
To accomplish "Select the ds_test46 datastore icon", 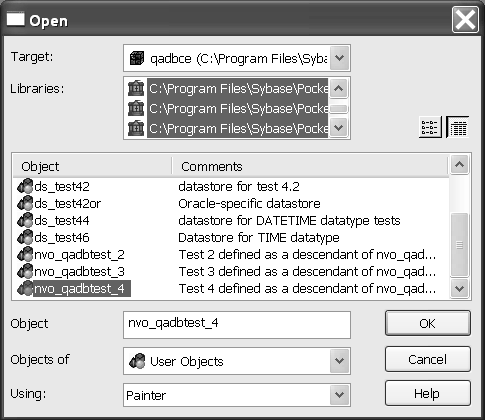I will 25,237.
